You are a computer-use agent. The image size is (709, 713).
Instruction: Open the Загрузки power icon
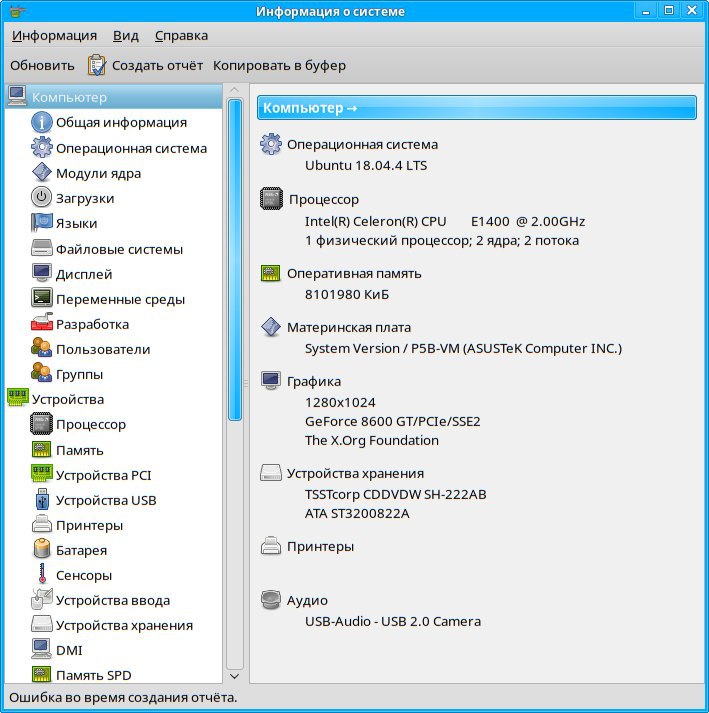pos(41,197)
